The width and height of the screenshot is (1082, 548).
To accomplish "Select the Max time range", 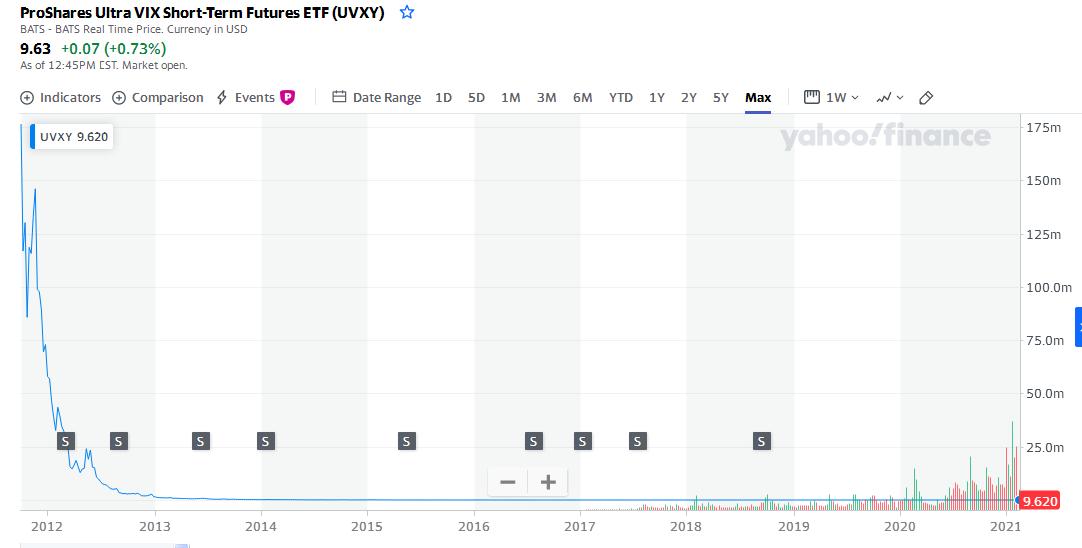I will pos(758,97).
